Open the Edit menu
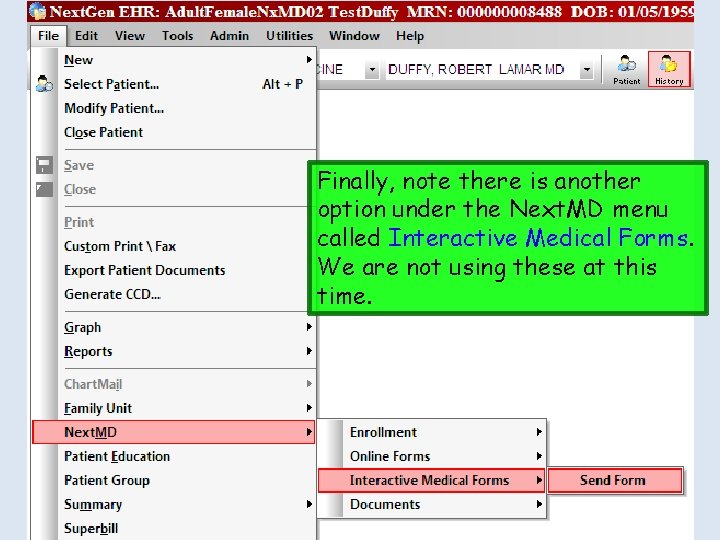 click(x=86, y=36)
